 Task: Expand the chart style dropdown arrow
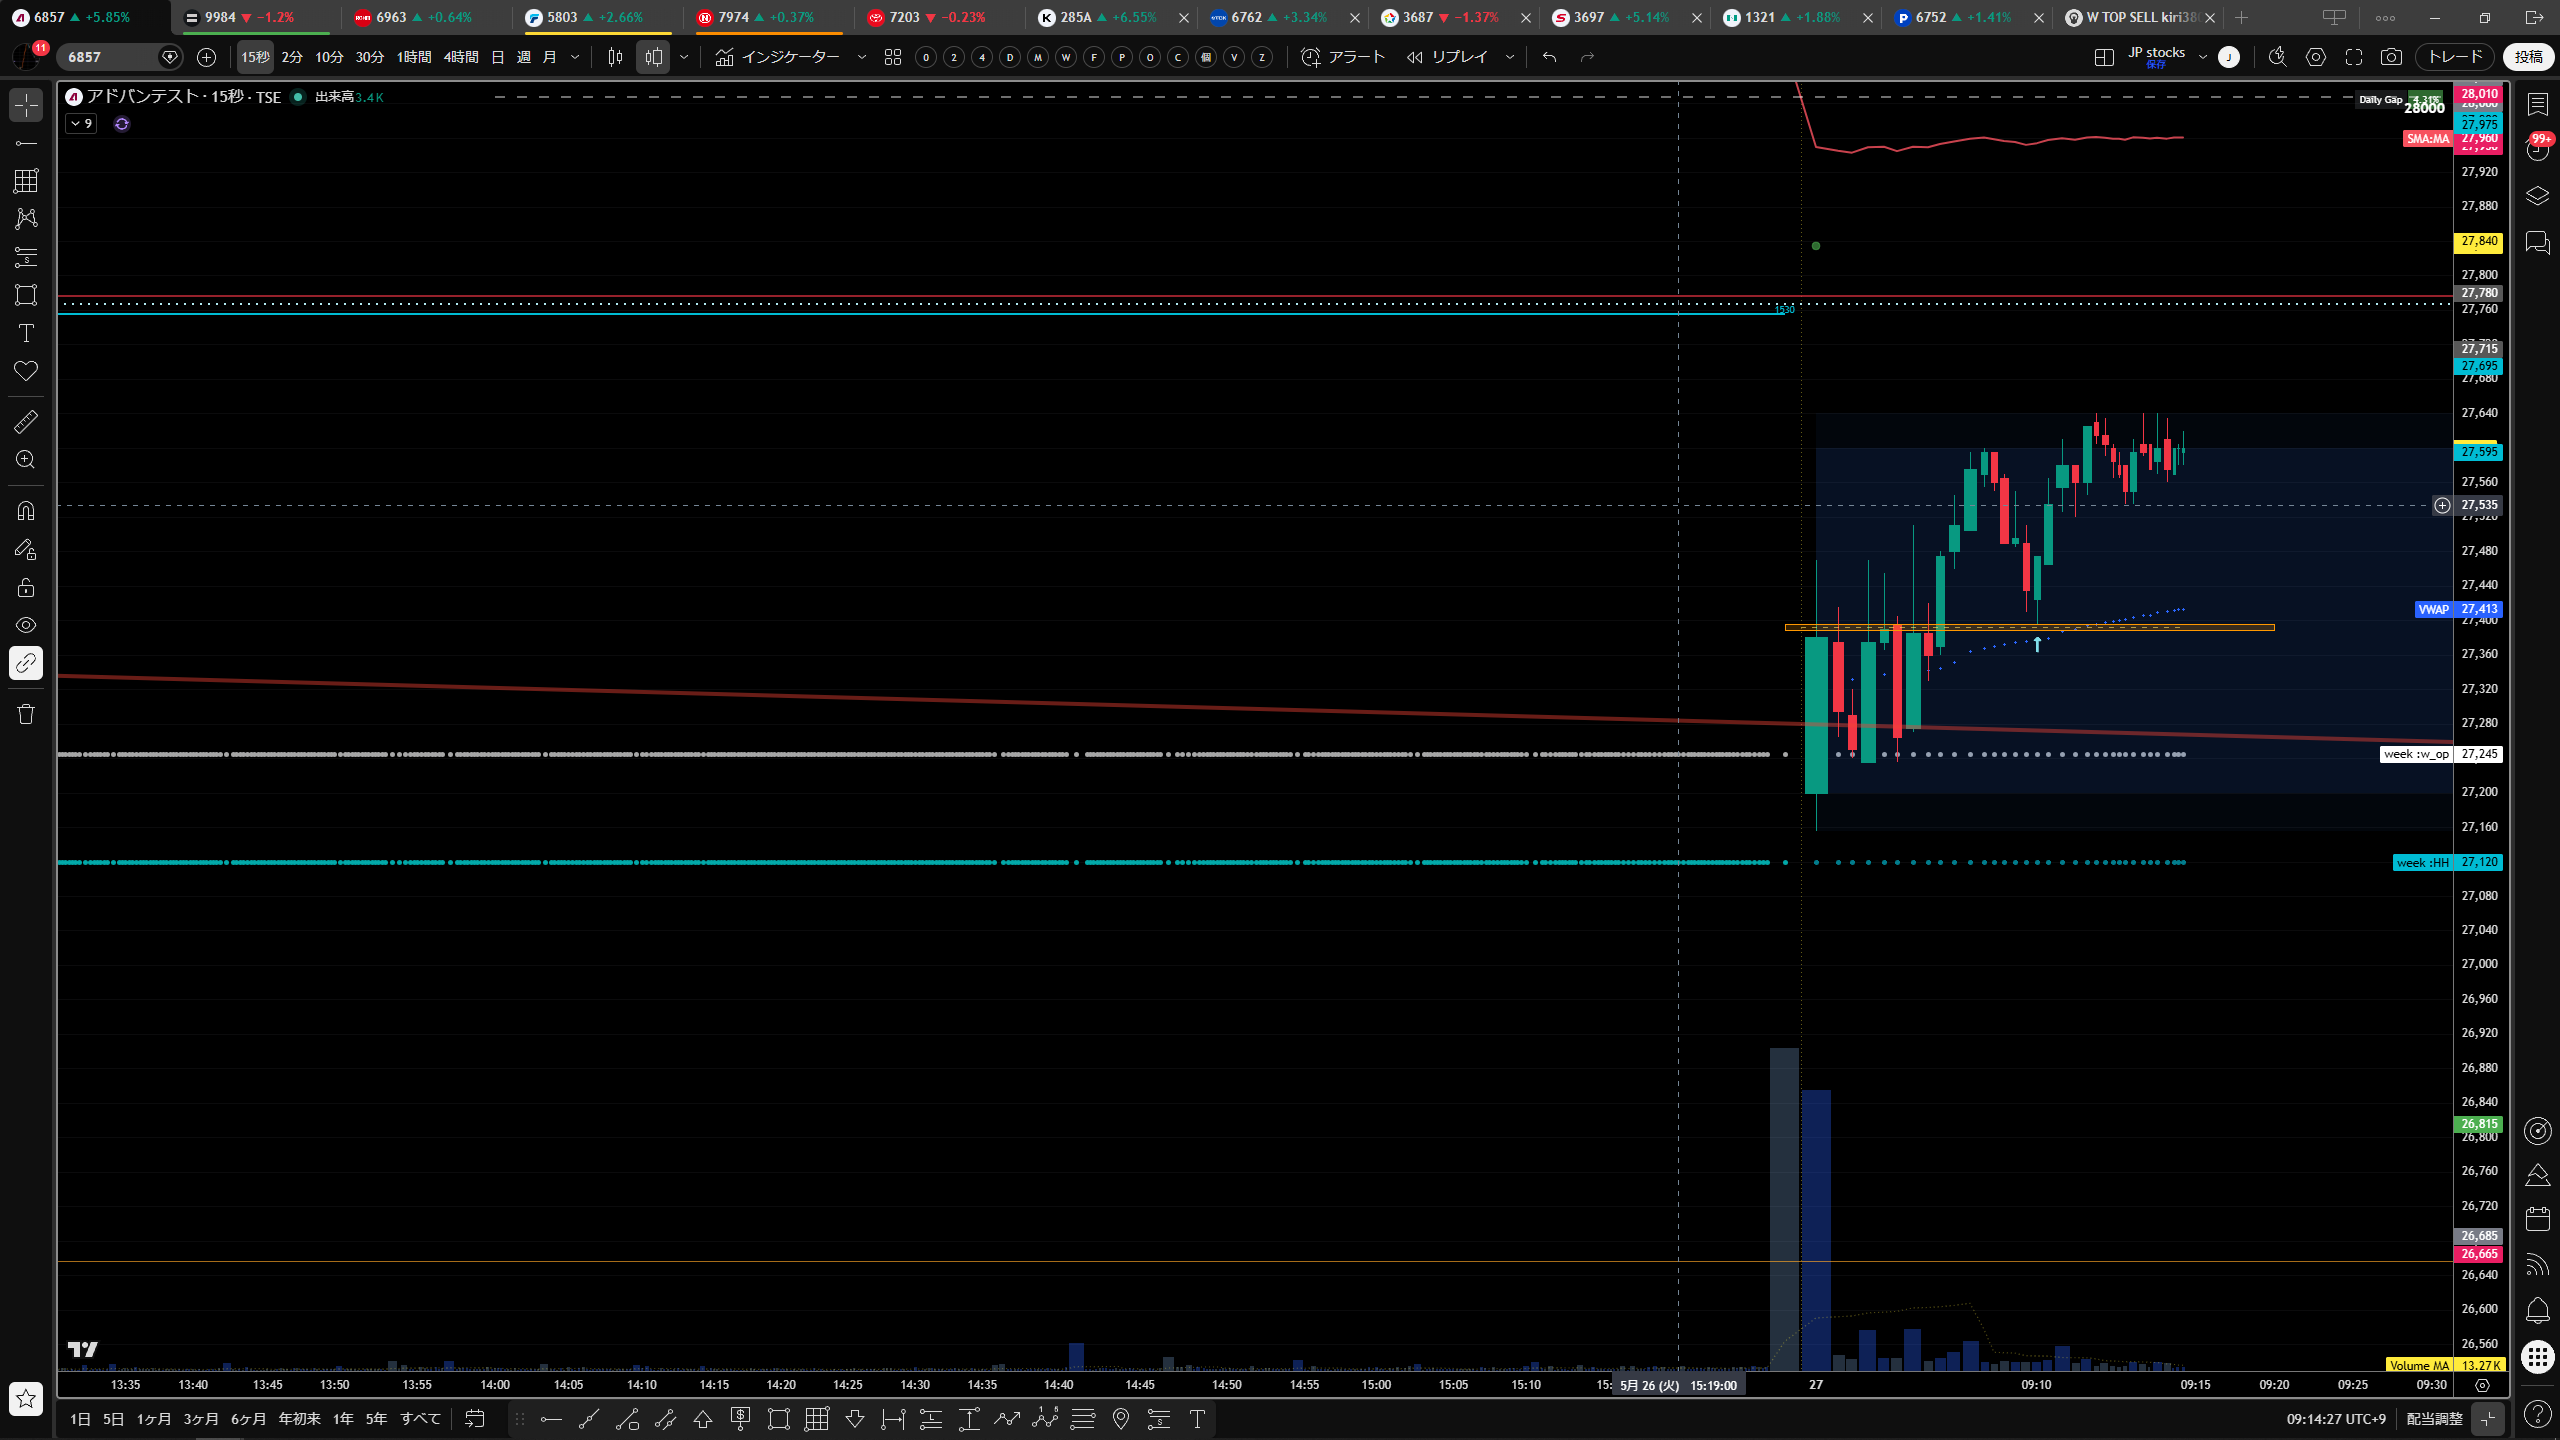(684, 57)
